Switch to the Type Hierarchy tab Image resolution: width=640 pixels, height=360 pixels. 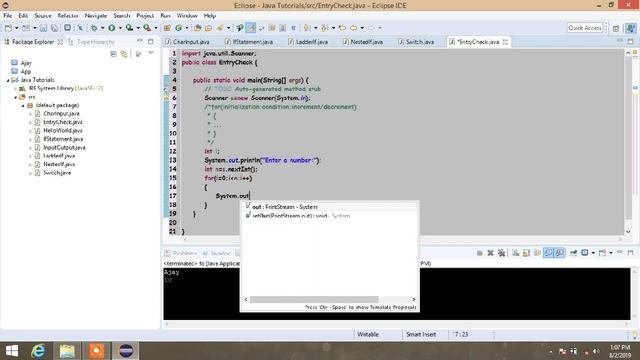point(91,42)
